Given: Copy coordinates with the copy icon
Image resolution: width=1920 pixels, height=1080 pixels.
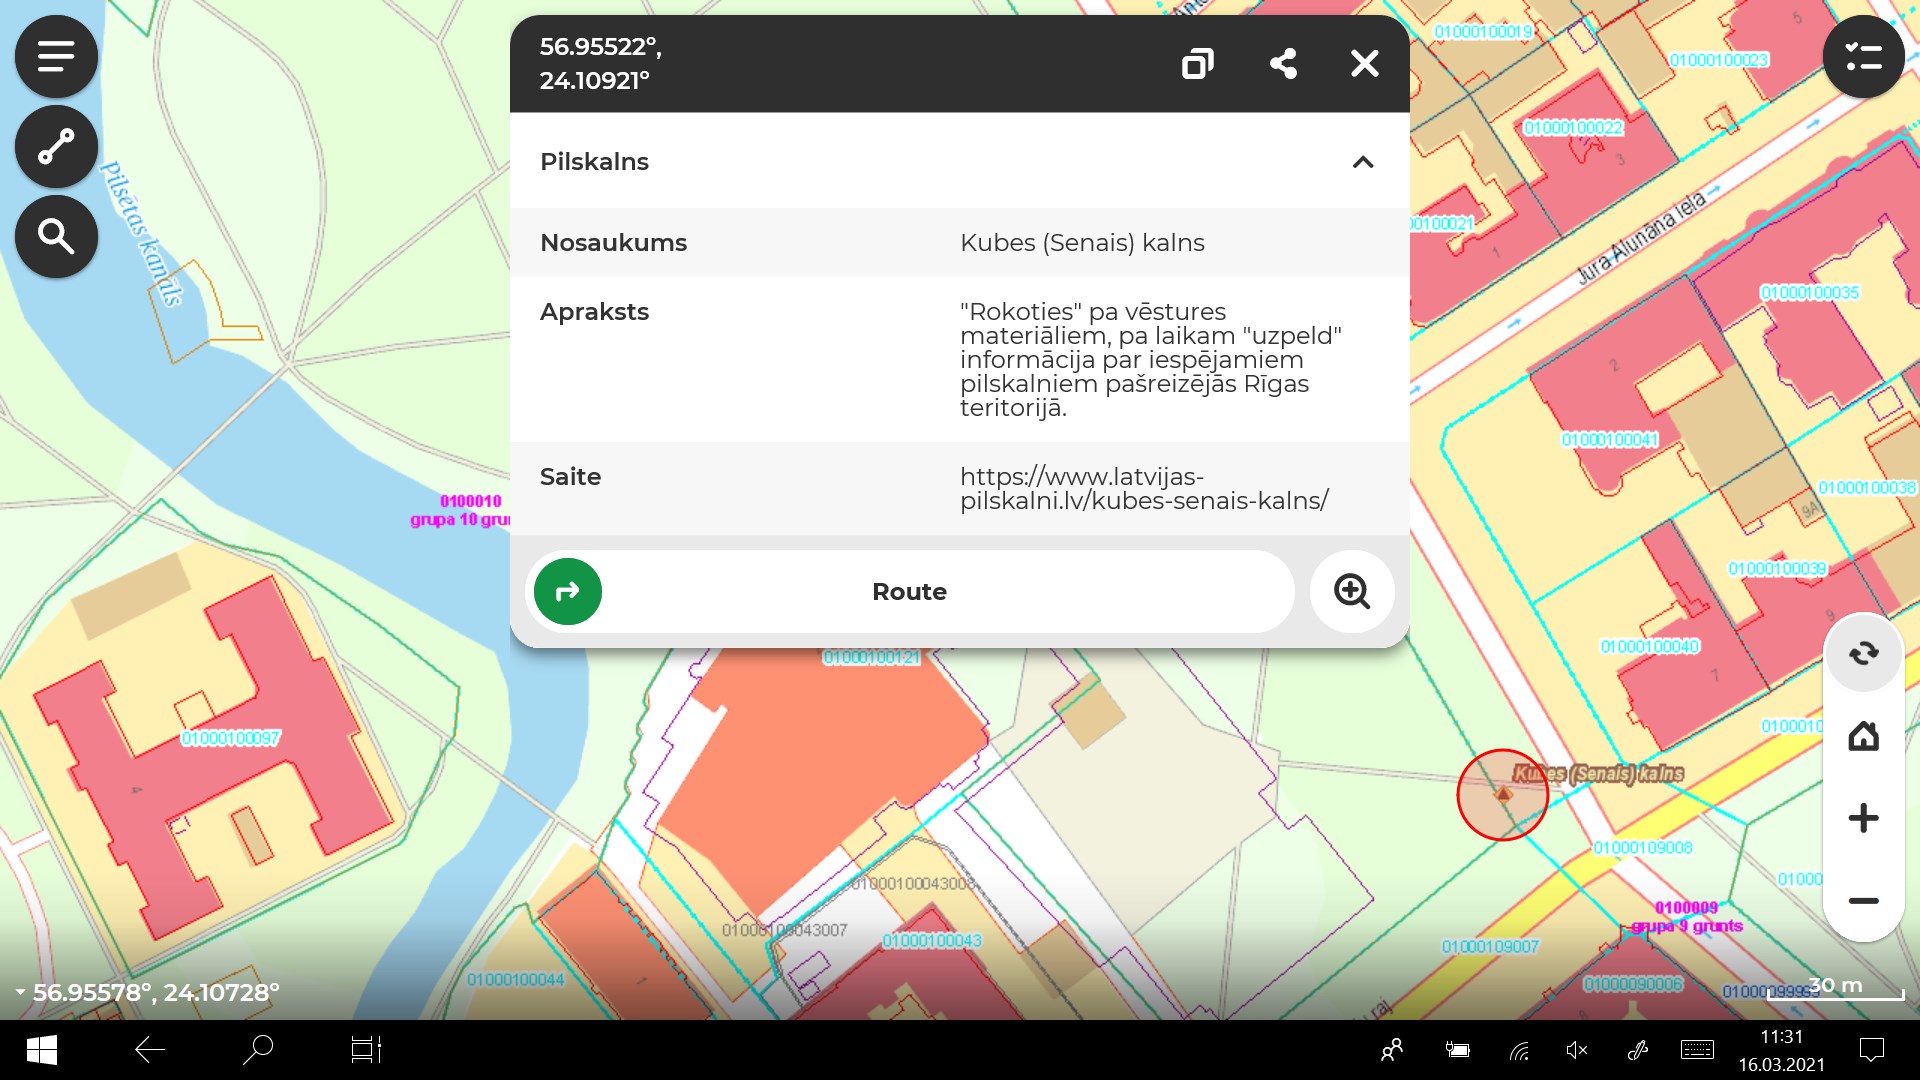Looking at the screenshot, I should tap(1197, 64).
